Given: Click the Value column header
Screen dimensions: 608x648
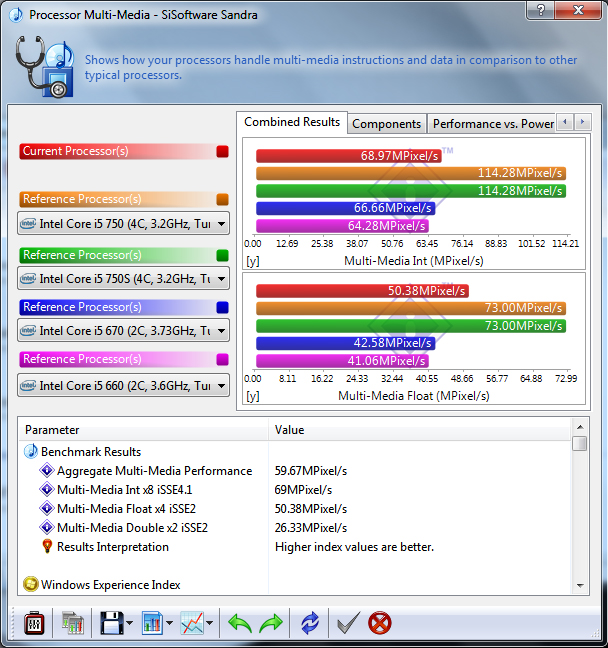Looking at the screenshot, I should (420, 430).
